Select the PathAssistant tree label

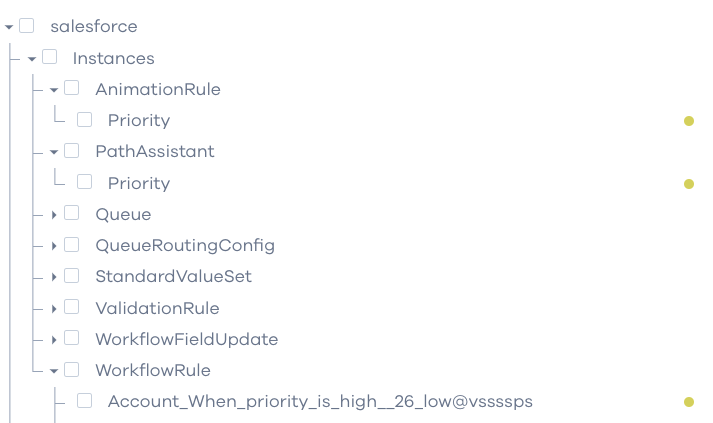pos(155,151)
